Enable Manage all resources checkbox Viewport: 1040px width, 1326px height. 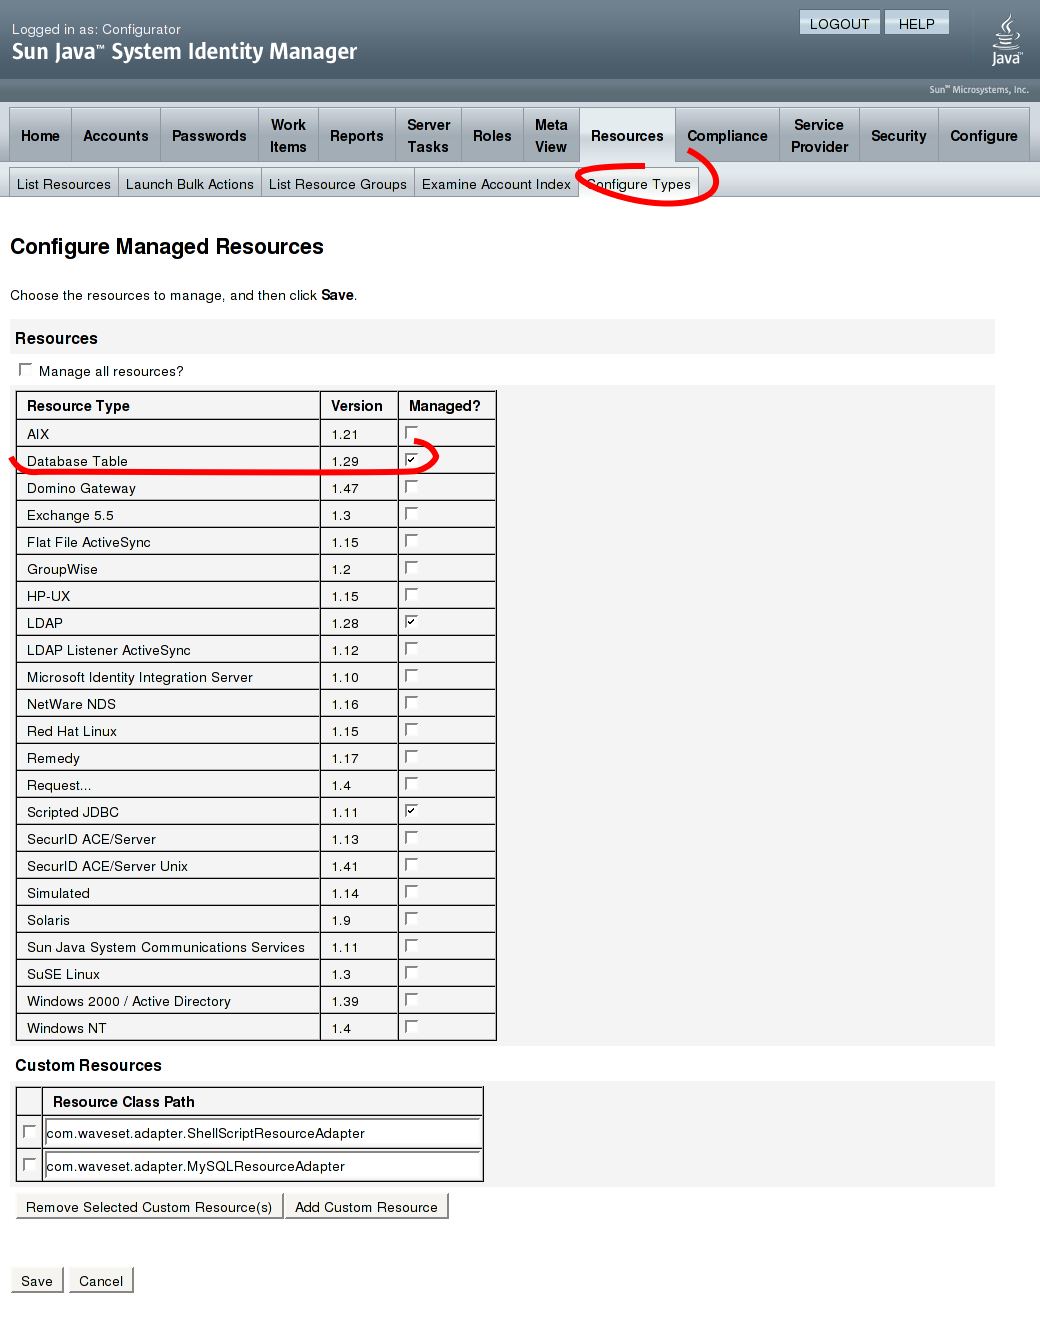tap(25, 370)
